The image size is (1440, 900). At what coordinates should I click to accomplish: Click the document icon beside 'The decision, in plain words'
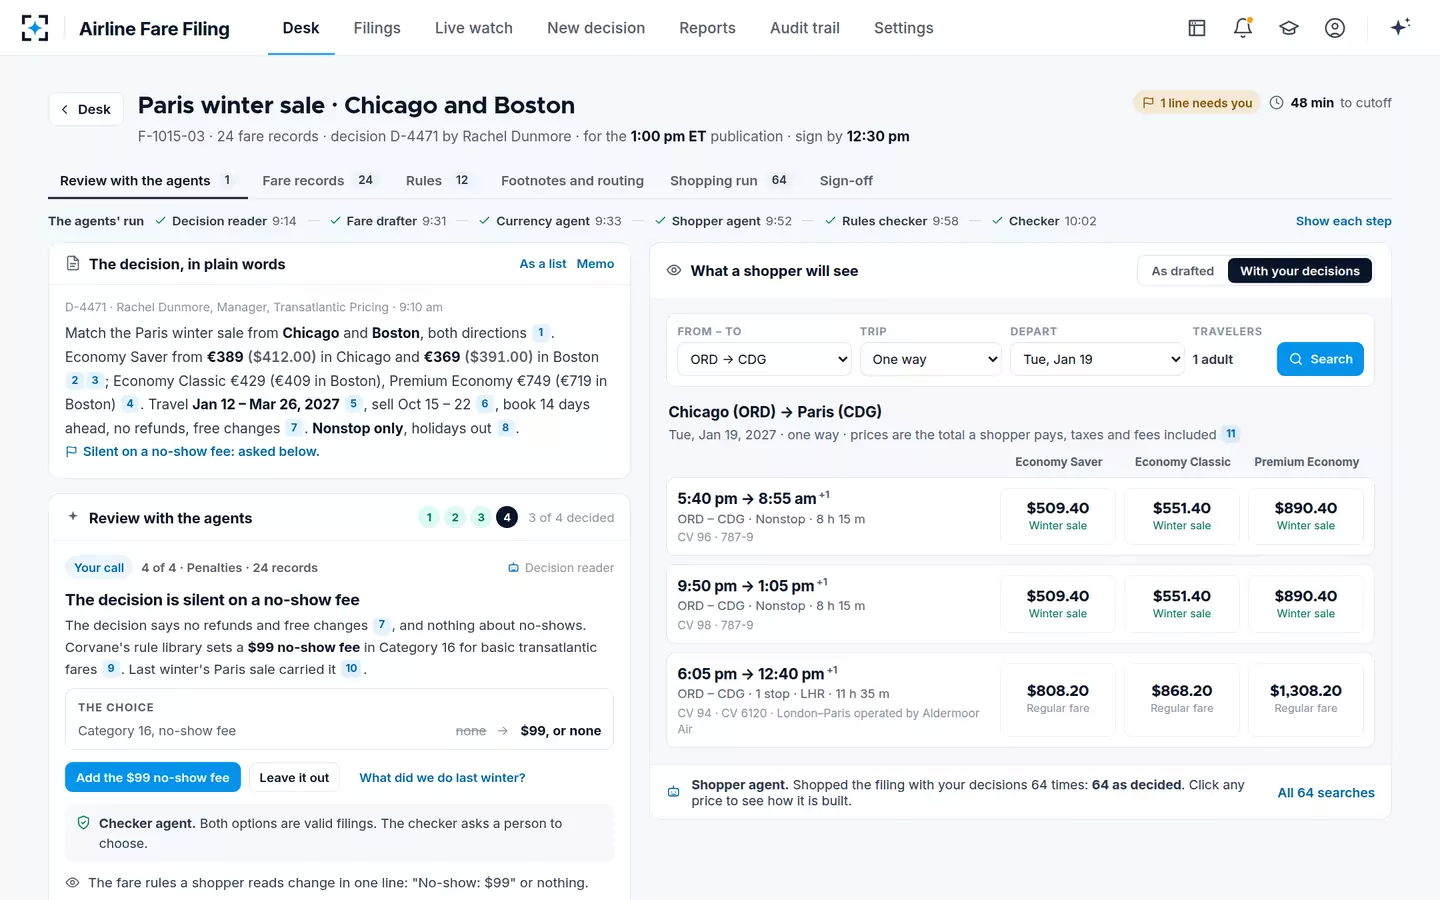click(x=73, y=264)
